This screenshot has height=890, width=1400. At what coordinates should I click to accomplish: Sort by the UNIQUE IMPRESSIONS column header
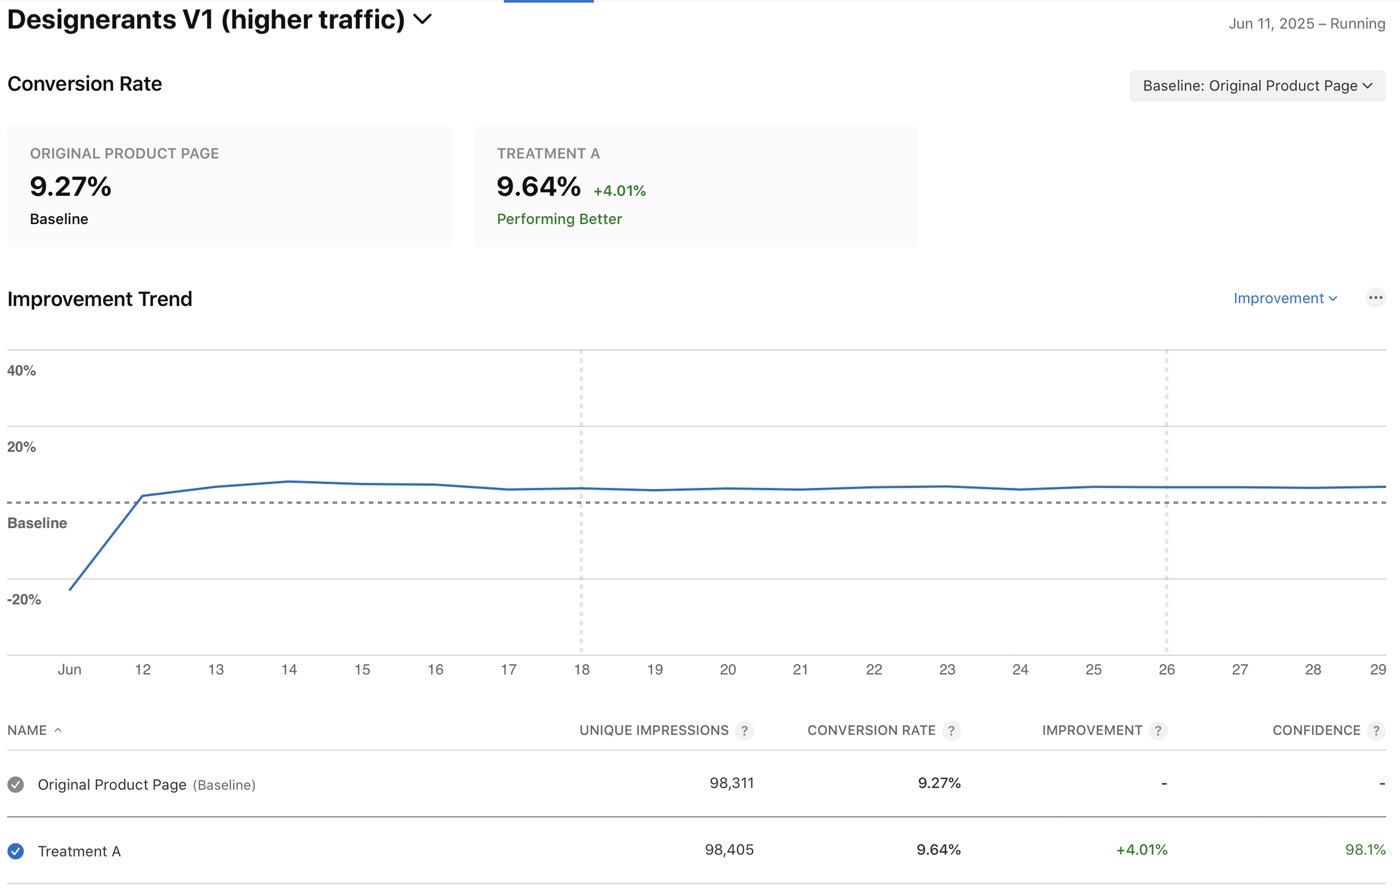654,731
